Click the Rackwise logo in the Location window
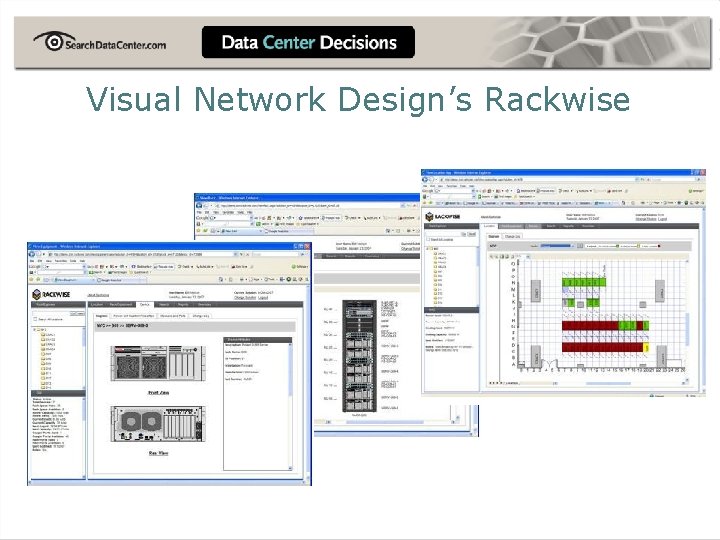This screenshot has width=720, height=540. pos(443,217)
